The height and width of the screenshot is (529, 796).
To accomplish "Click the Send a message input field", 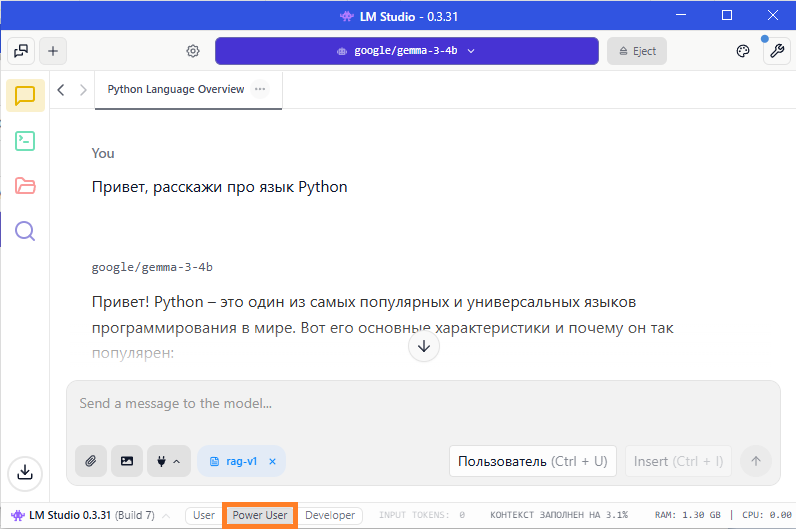I will click(x=420, y=405).
